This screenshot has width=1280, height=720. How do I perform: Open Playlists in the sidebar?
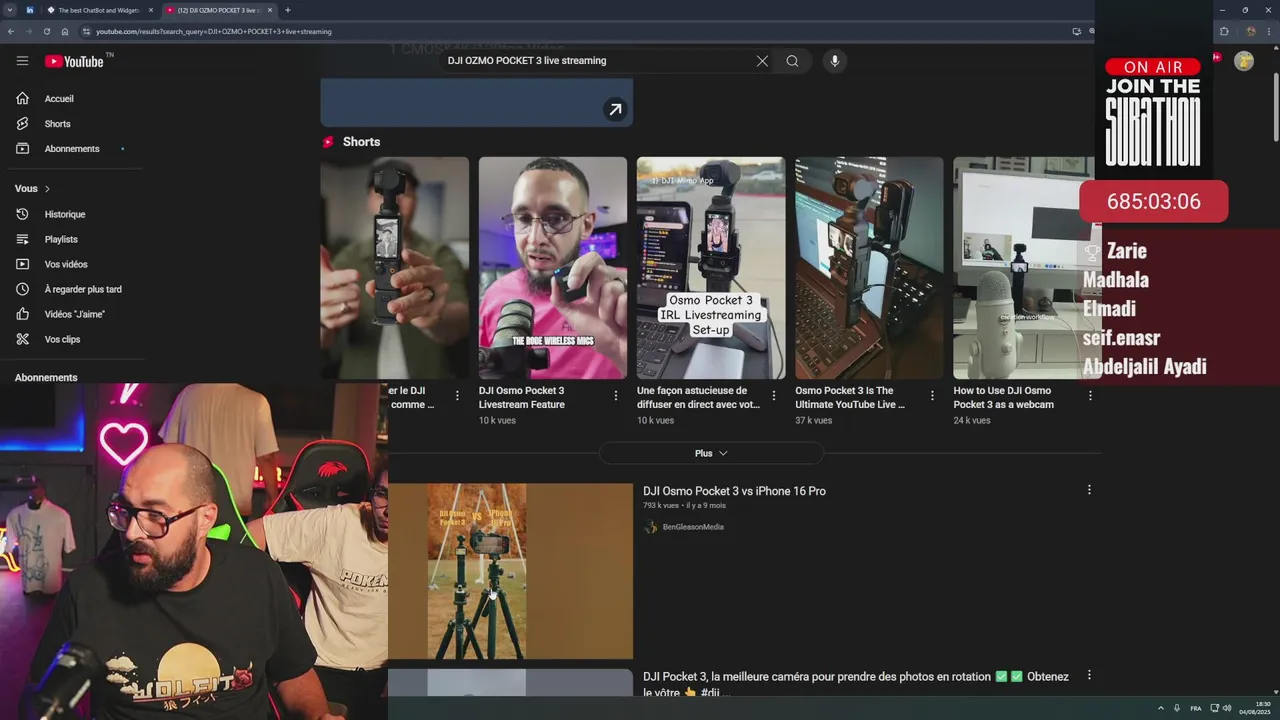(x=61, y=239)
